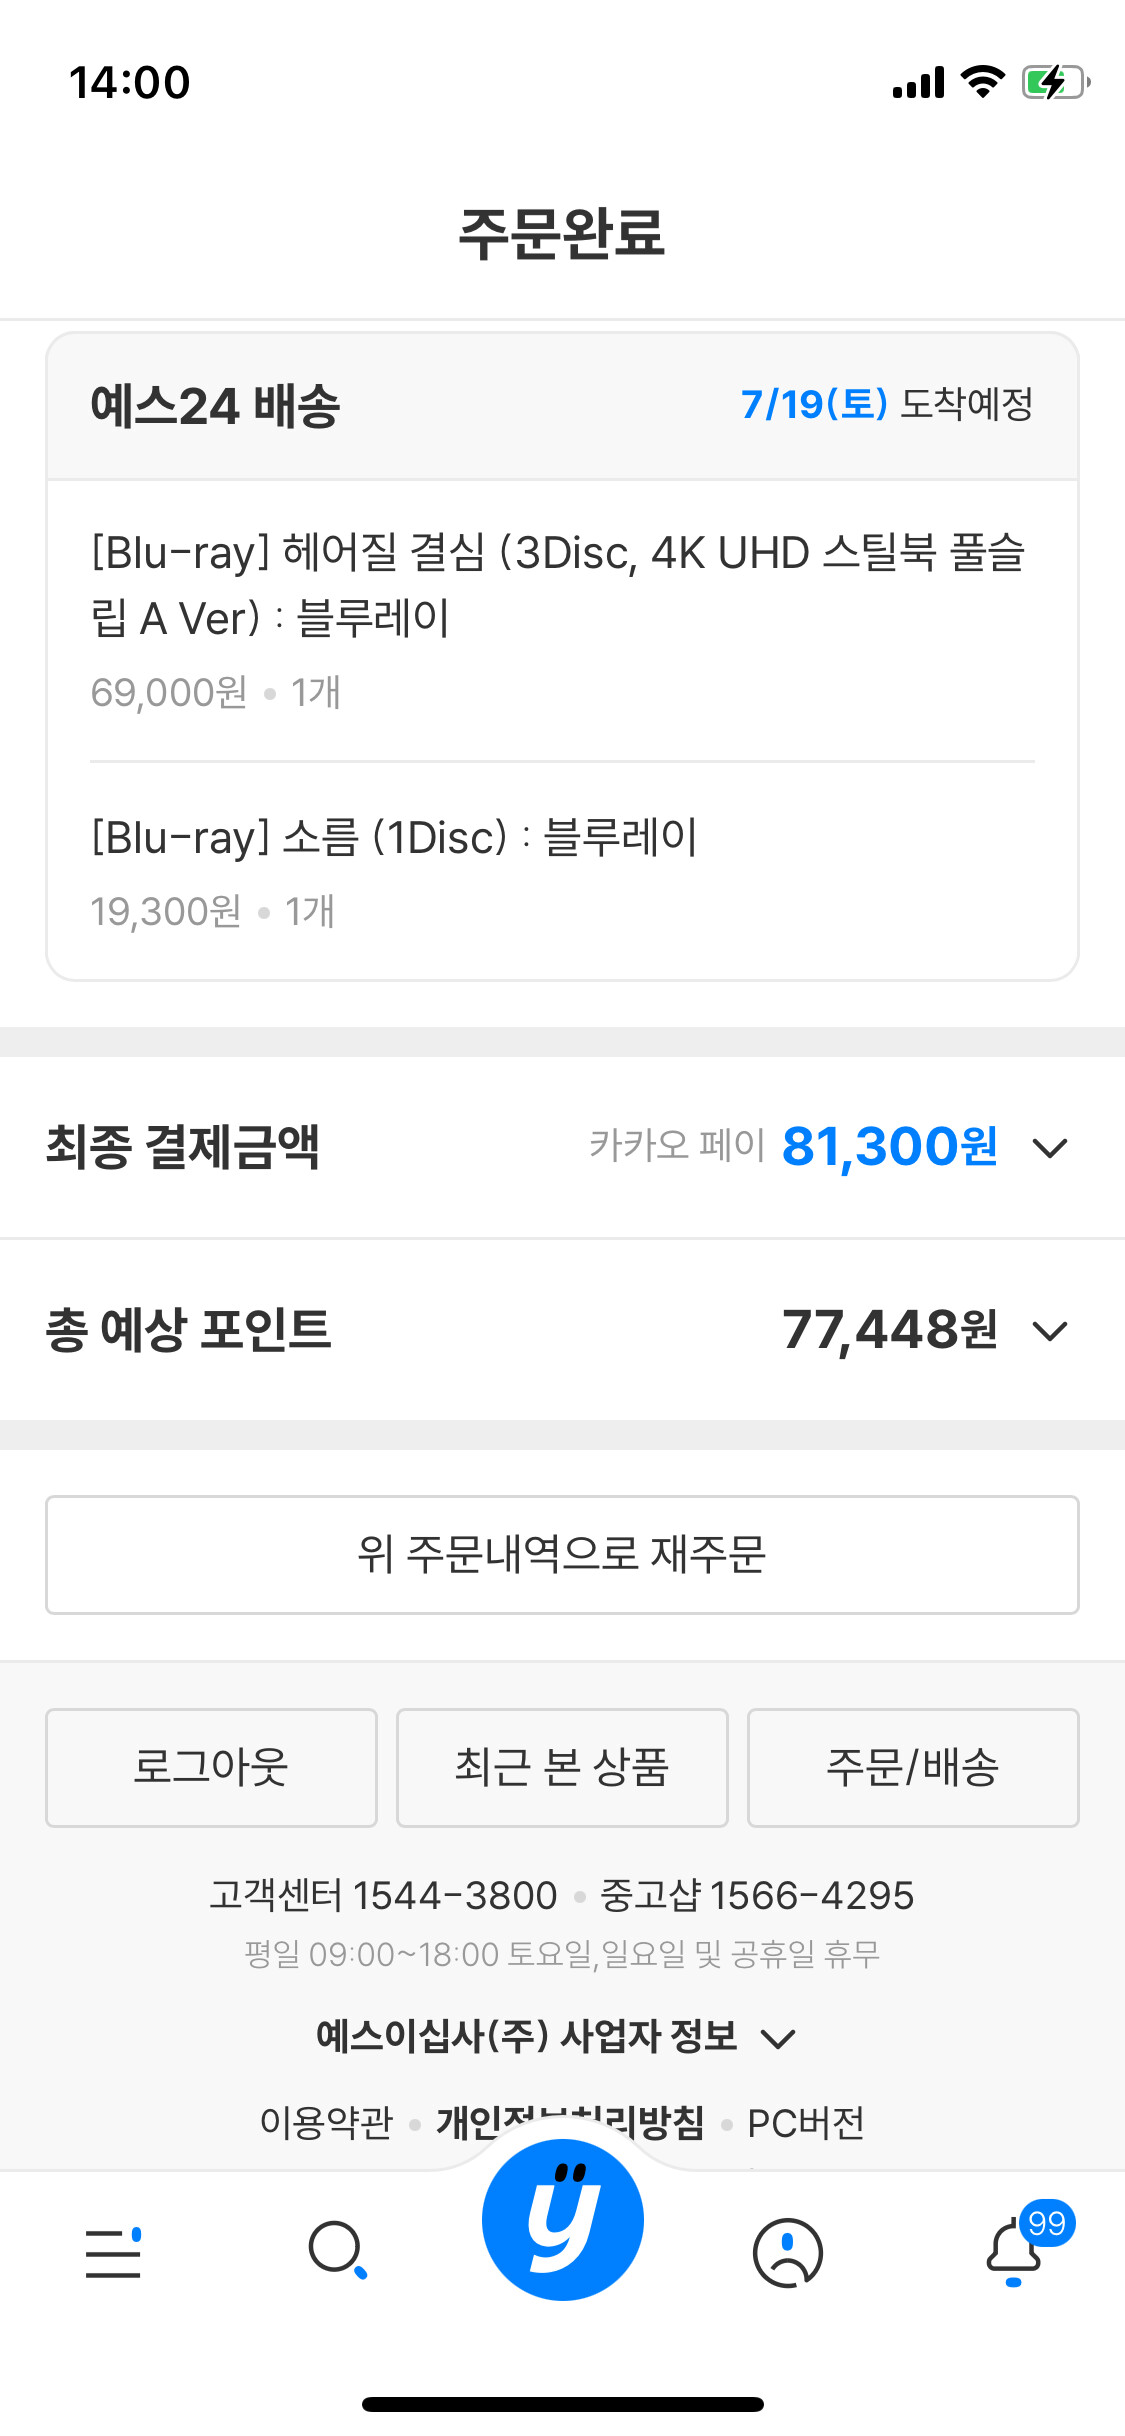
Task: Expand 총 예상 포인트 chevron
Action: 1050,1331
